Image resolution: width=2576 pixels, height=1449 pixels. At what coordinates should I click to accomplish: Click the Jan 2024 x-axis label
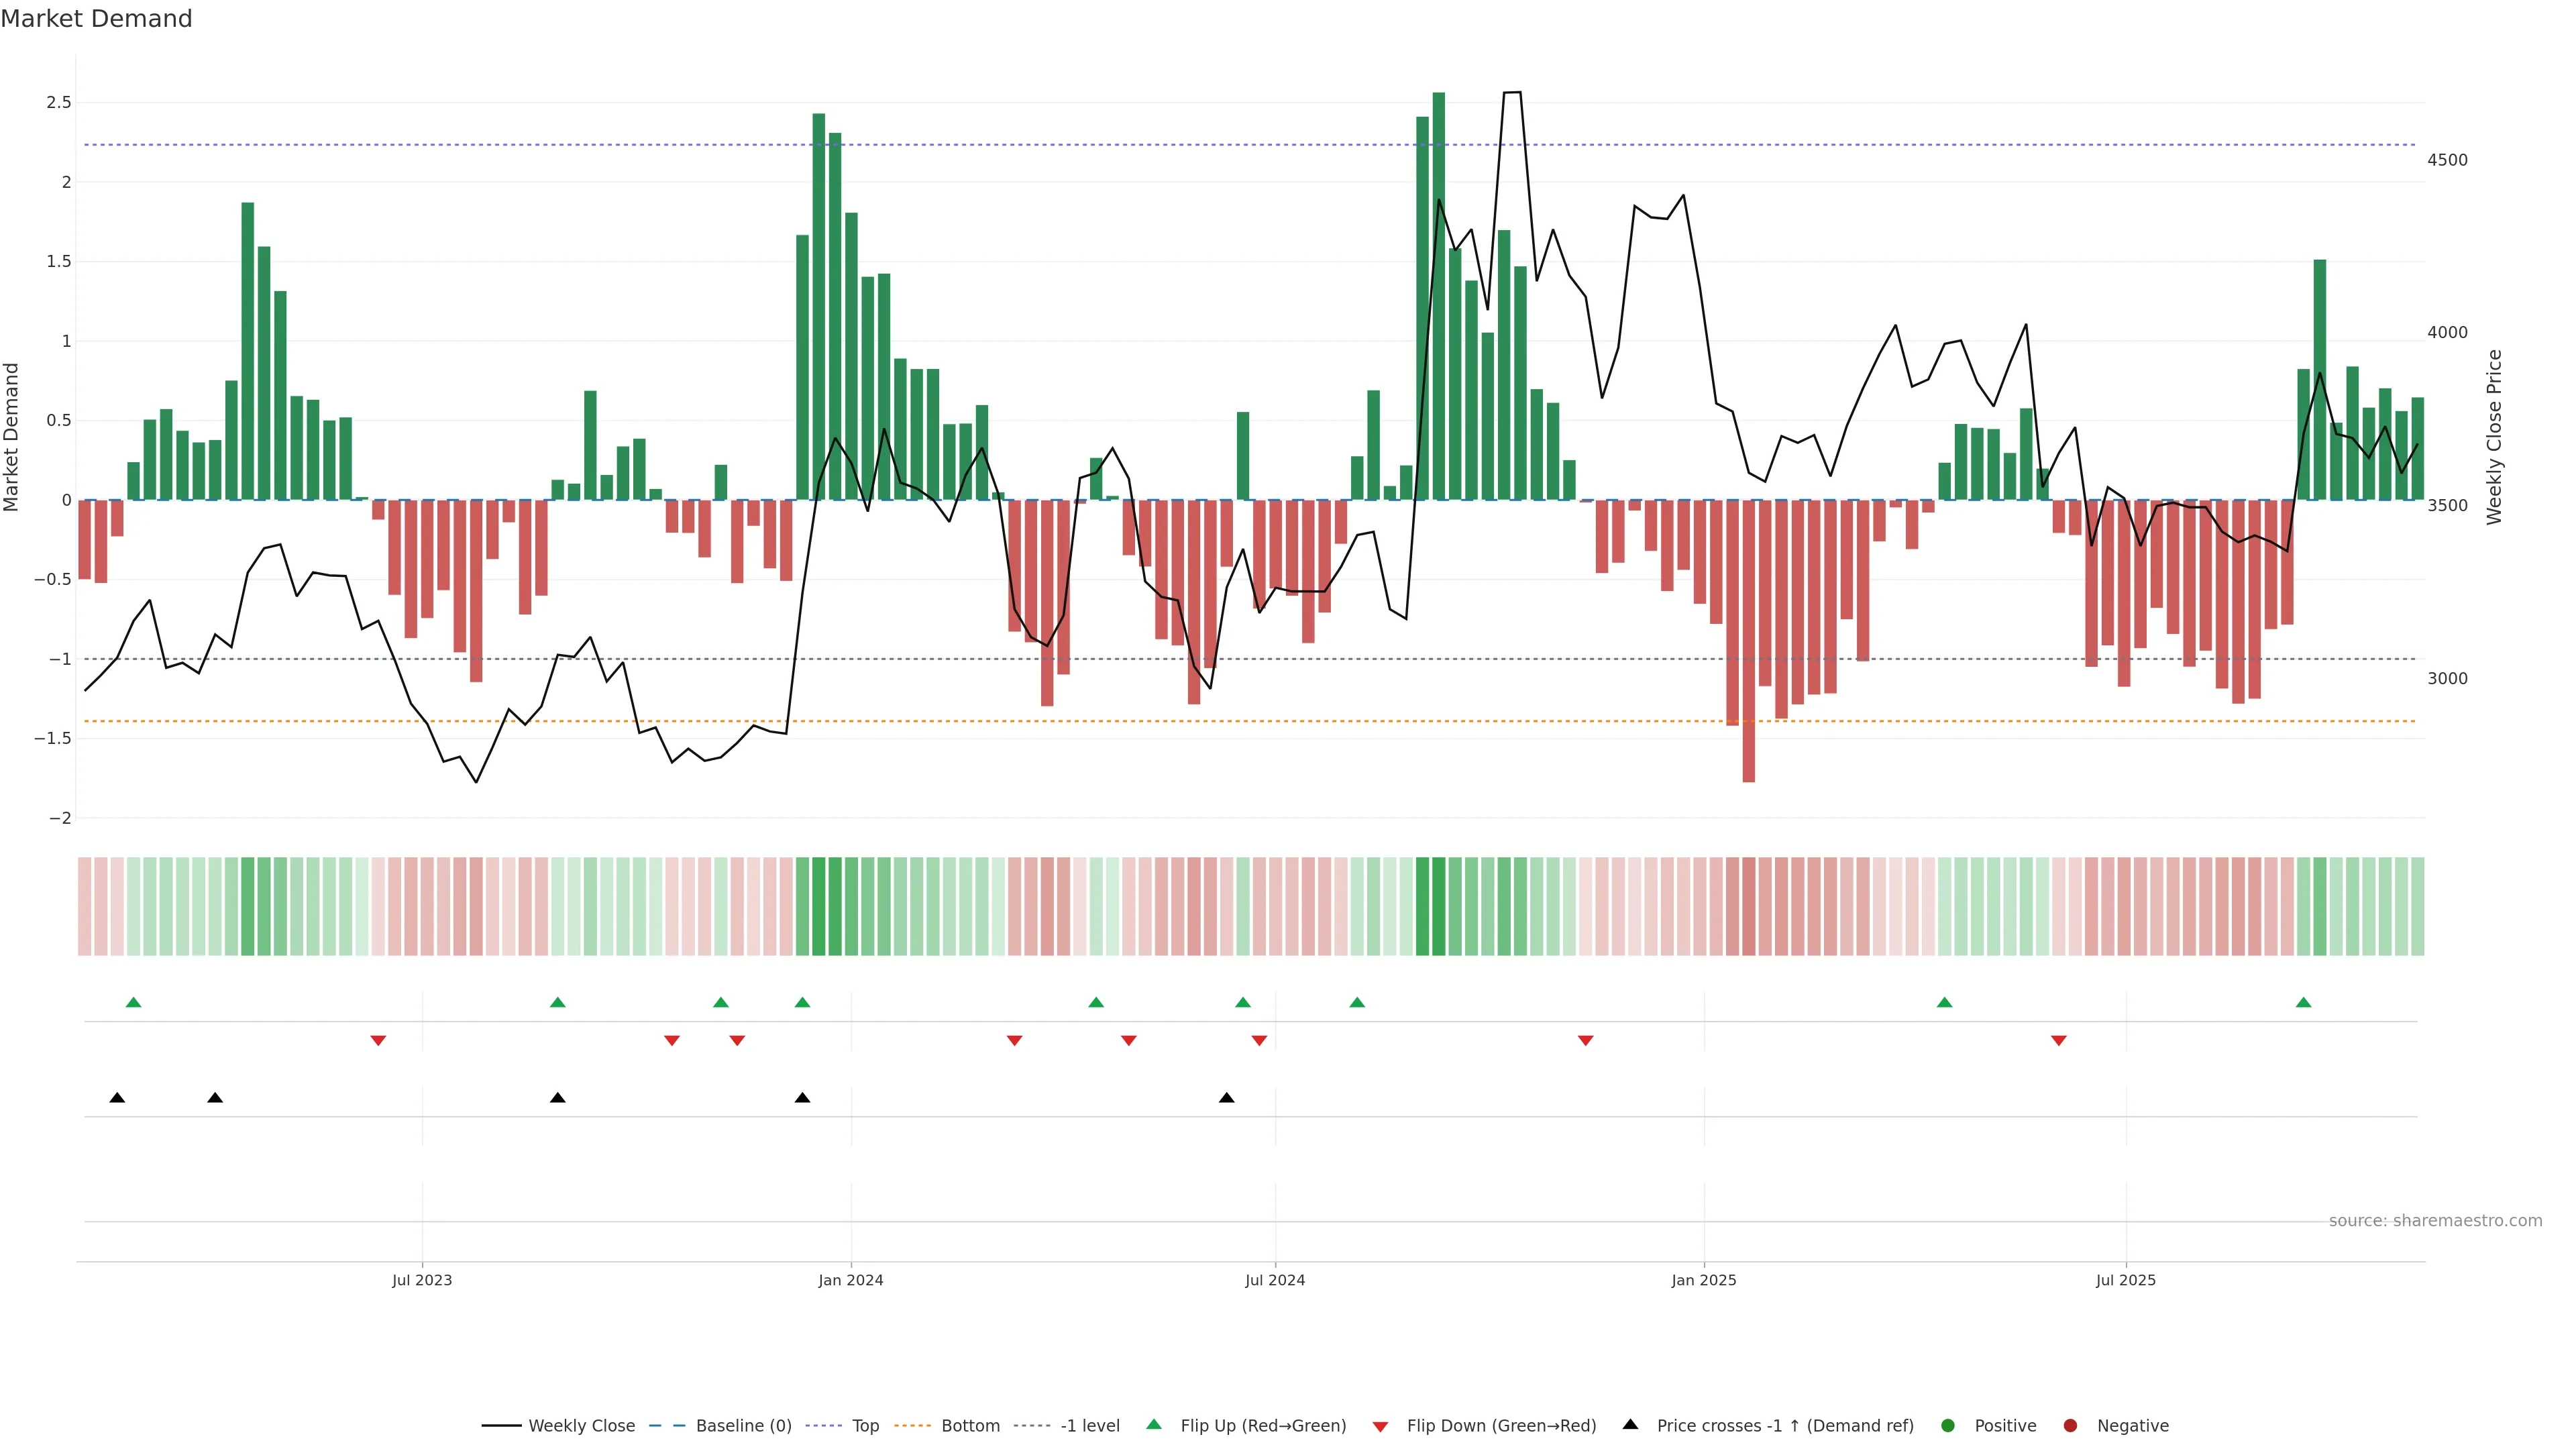(x=851, y=1280)
